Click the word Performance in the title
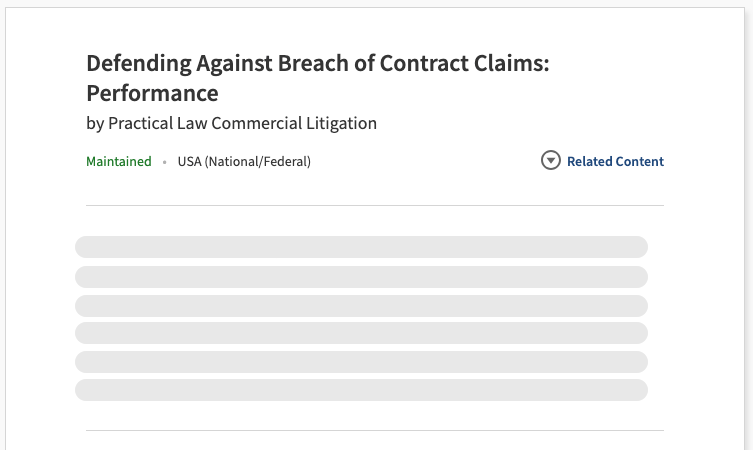 [x=152, y=94]
